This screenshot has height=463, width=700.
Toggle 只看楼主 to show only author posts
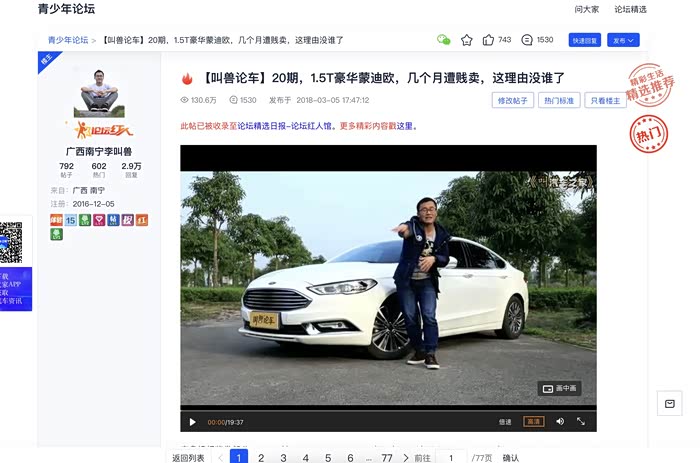coord(605,100)
